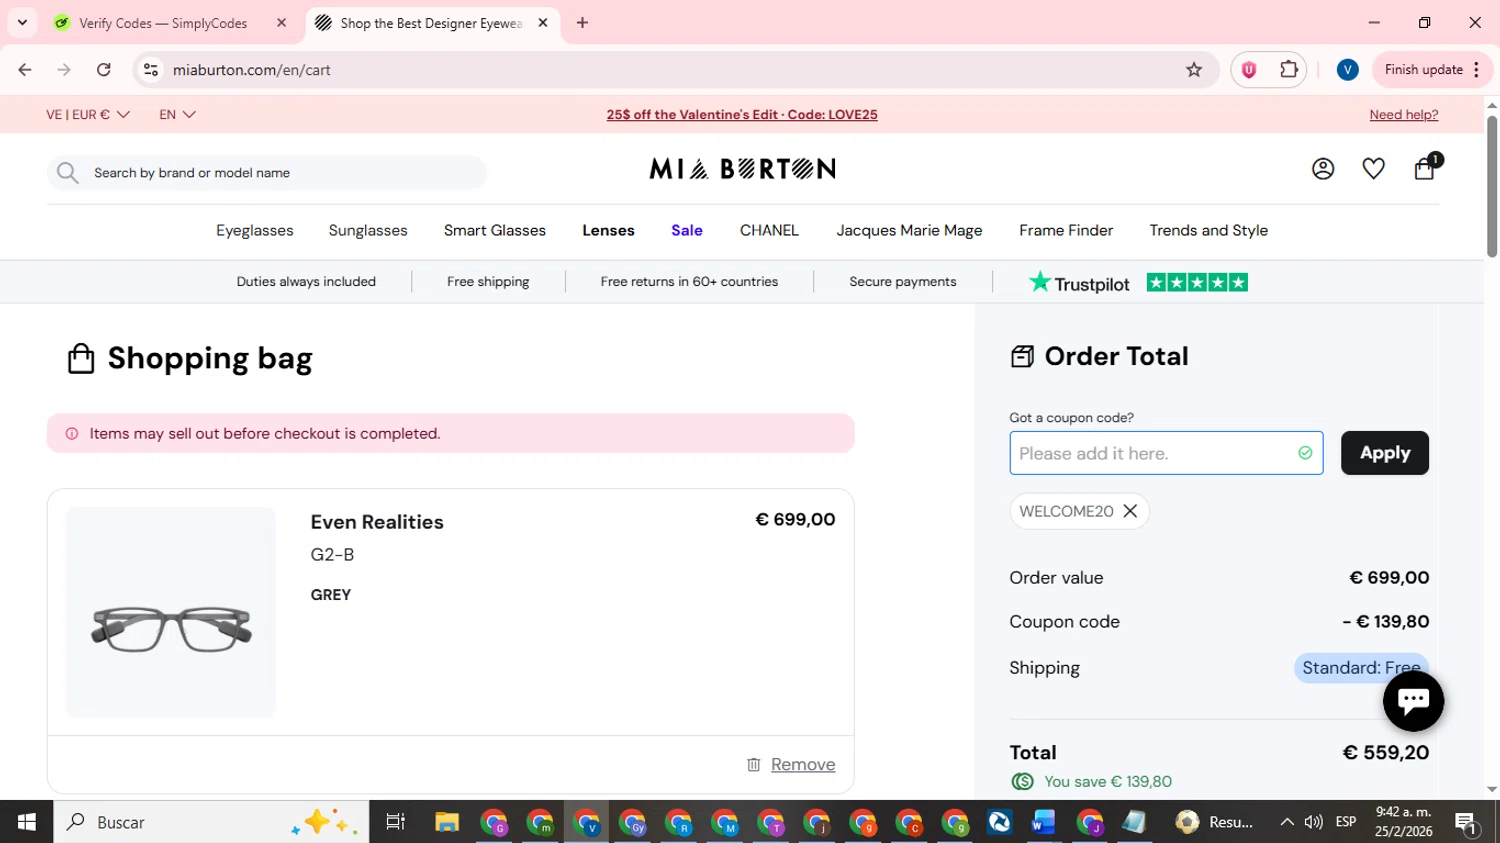Screen dimensions: 1500x843
Task: Open Trends and Style menu item
Action: pyautogui.click(x=1208, y=231)
